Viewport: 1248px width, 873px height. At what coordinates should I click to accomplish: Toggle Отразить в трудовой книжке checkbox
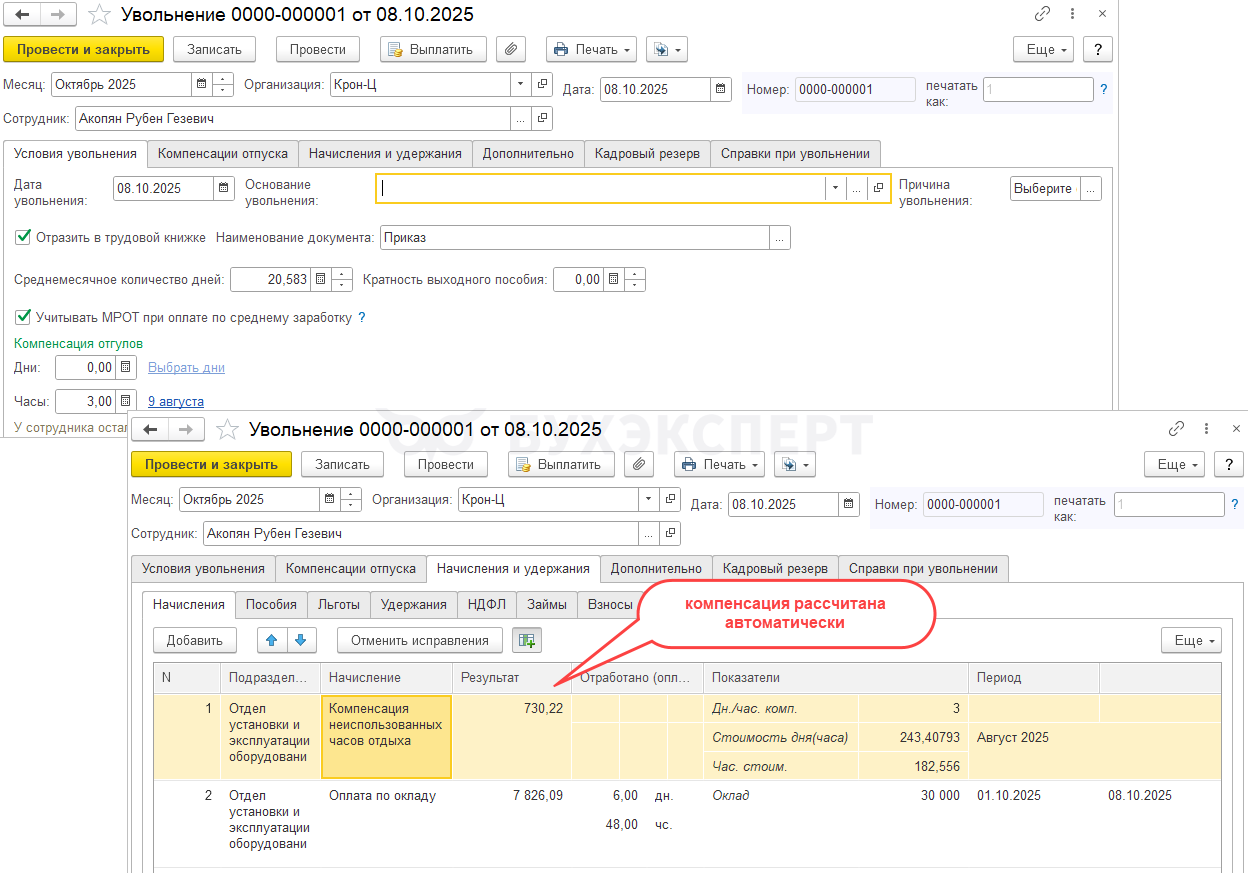click(23, 238)
